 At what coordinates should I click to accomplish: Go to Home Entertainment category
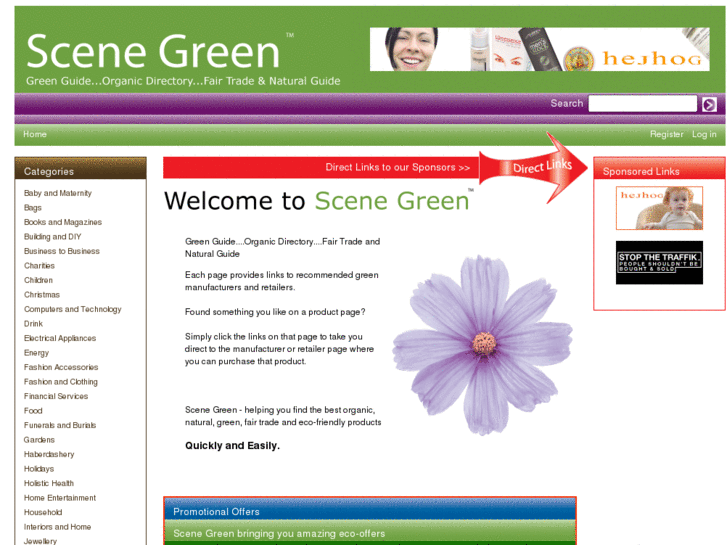pyautogui.click(x=60, y=498)
